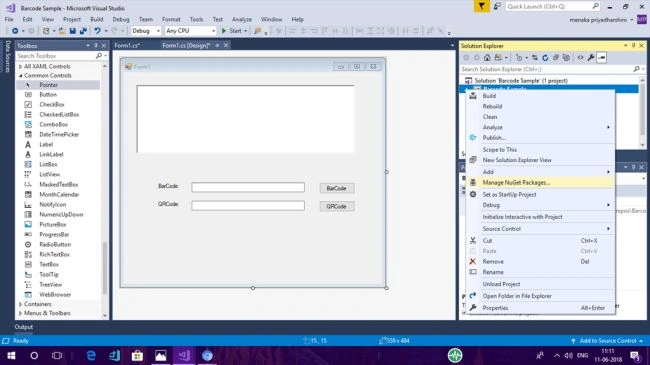Click View Code icon in Solution Explorer toolbar
Image resolution: width=650 pixels, height=365 pixels.
pos(580,58)
